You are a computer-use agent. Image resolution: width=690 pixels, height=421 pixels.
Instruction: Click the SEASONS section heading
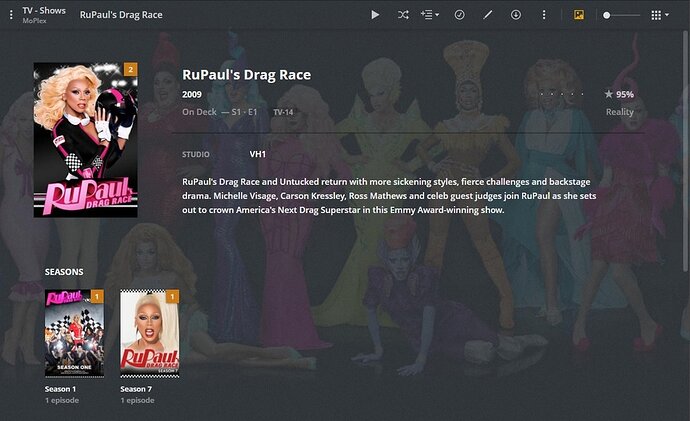coord(64,272)
